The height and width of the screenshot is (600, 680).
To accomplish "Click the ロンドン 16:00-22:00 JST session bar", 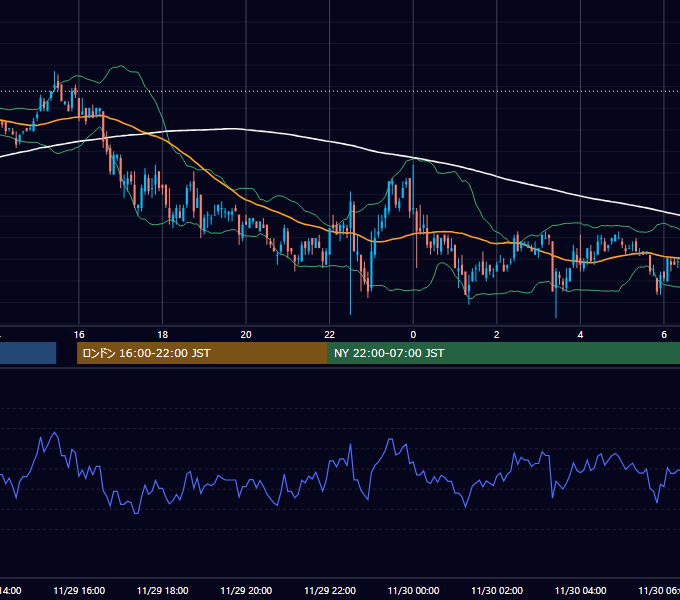I will 202,353.
